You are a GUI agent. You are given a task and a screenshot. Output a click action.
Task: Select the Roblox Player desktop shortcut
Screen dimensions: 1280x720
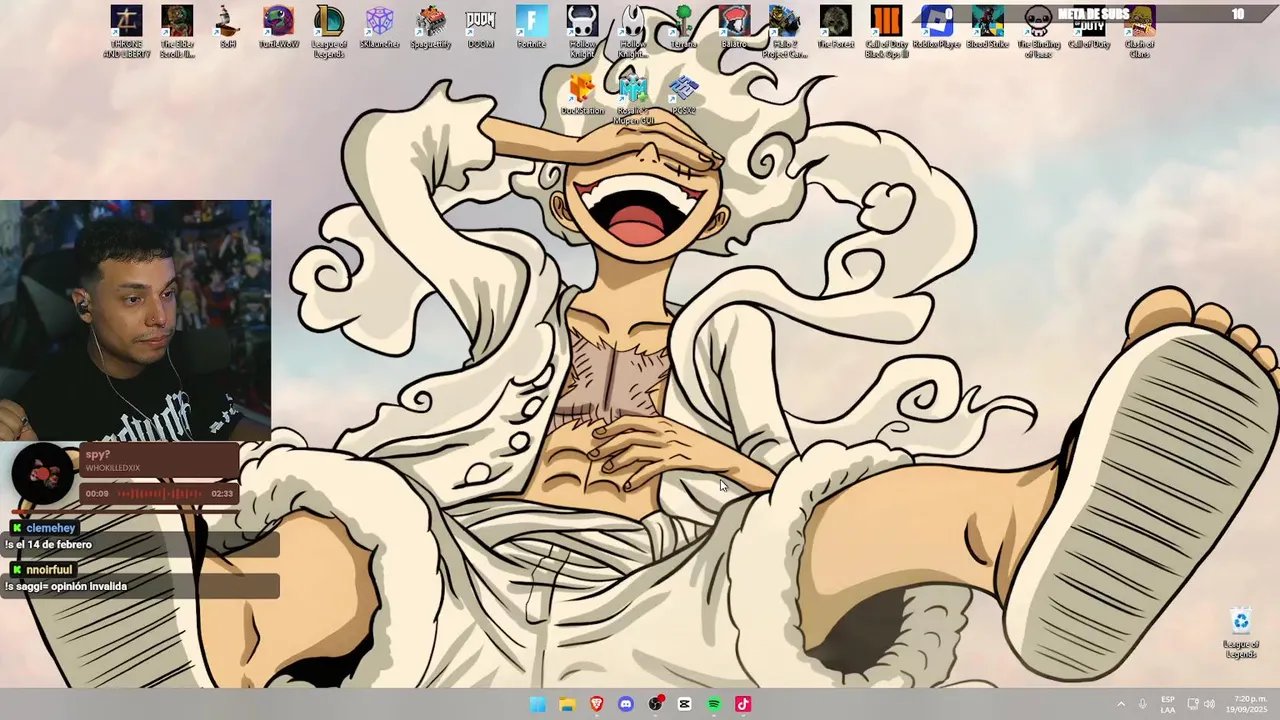click(x=937, y=27)
